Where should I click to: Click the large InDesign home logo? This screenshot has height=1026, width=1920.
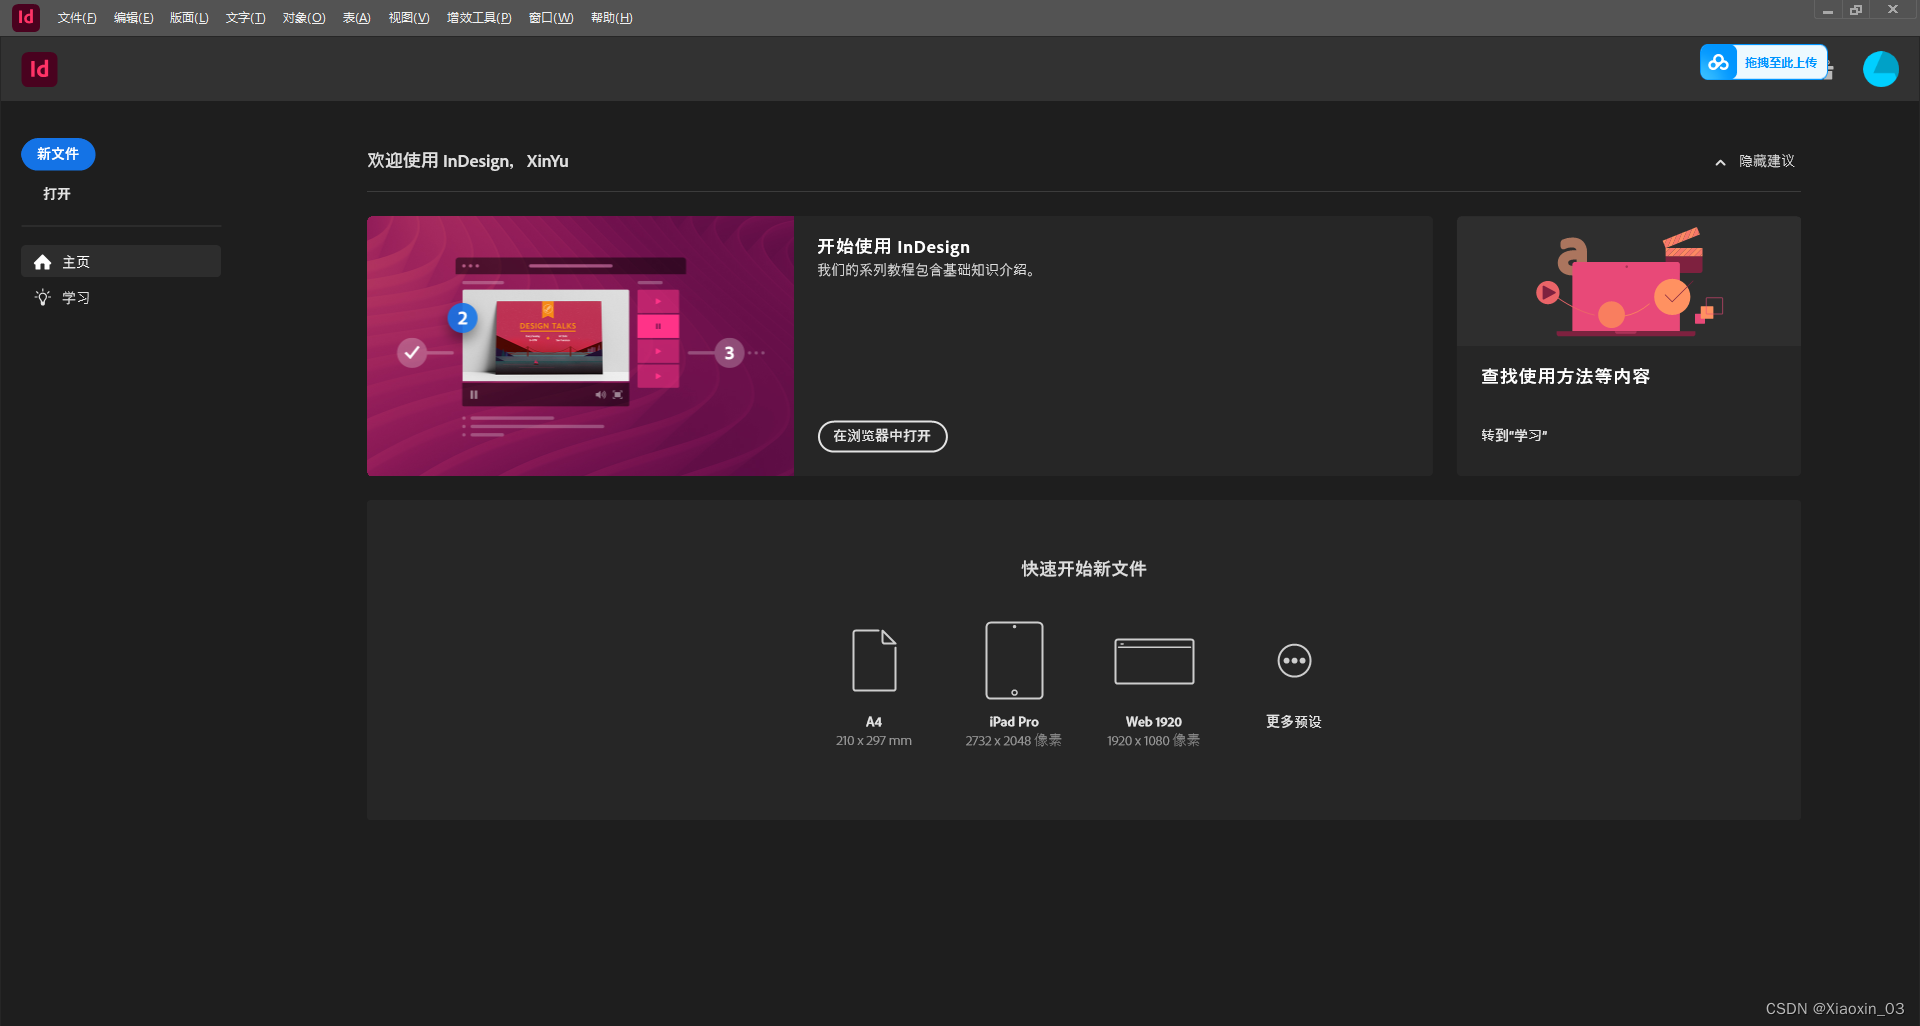click(40, 69)
